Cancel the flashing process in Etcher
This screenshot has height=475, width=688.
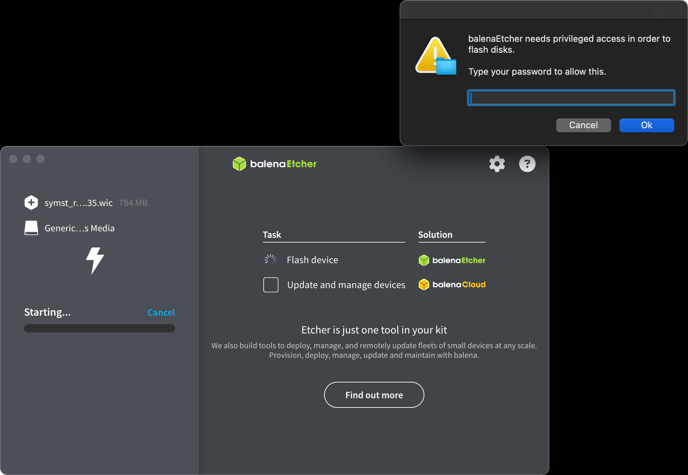(x=161, y=312)
